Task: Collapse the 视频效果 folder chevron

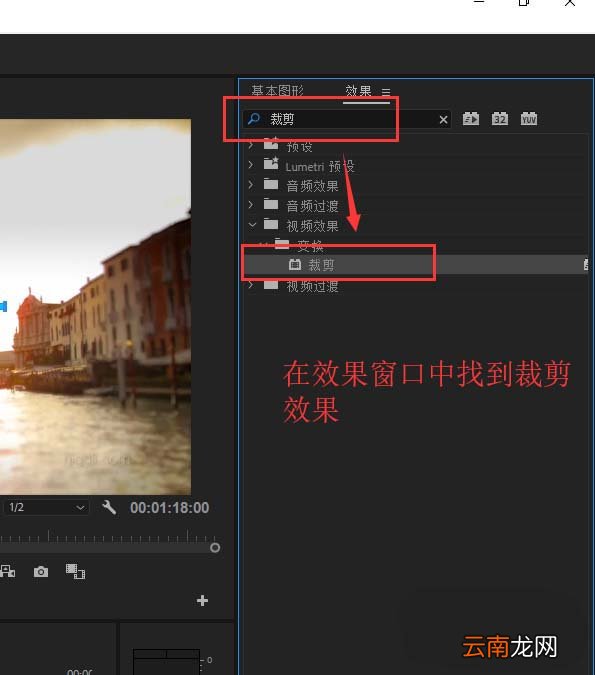Action: tap(252, 224)
